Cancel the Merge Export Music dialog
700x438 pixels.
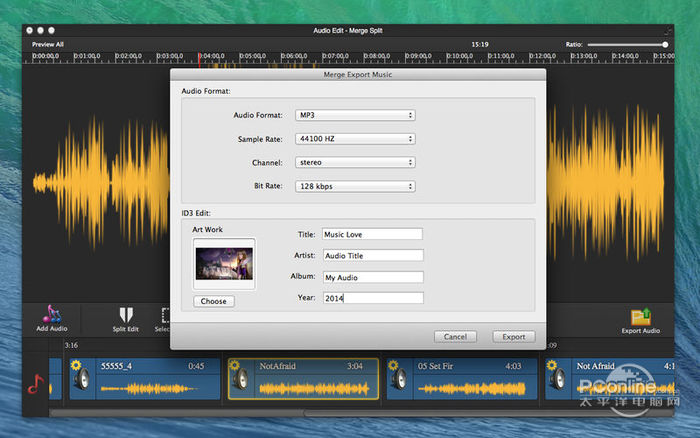pyautogui.click(x=455, y=337)
